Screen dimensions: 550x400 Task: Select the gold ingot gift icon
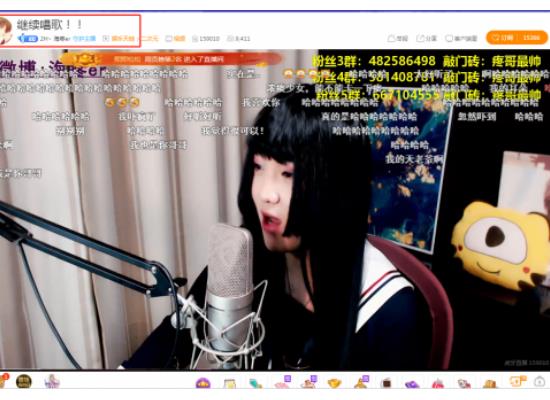(x=334, y=383)
